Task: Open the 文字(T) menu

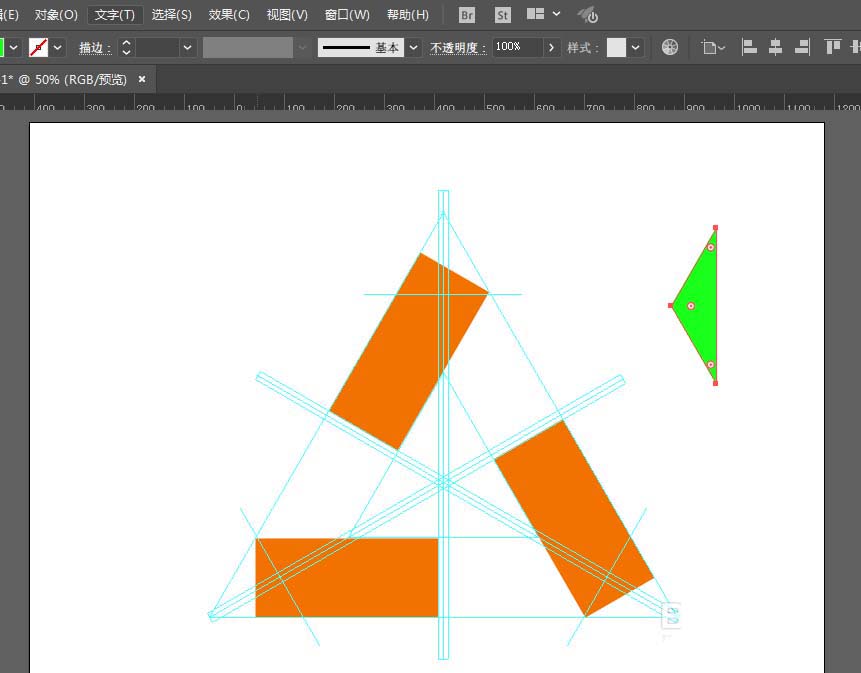Action: point(115,15)
